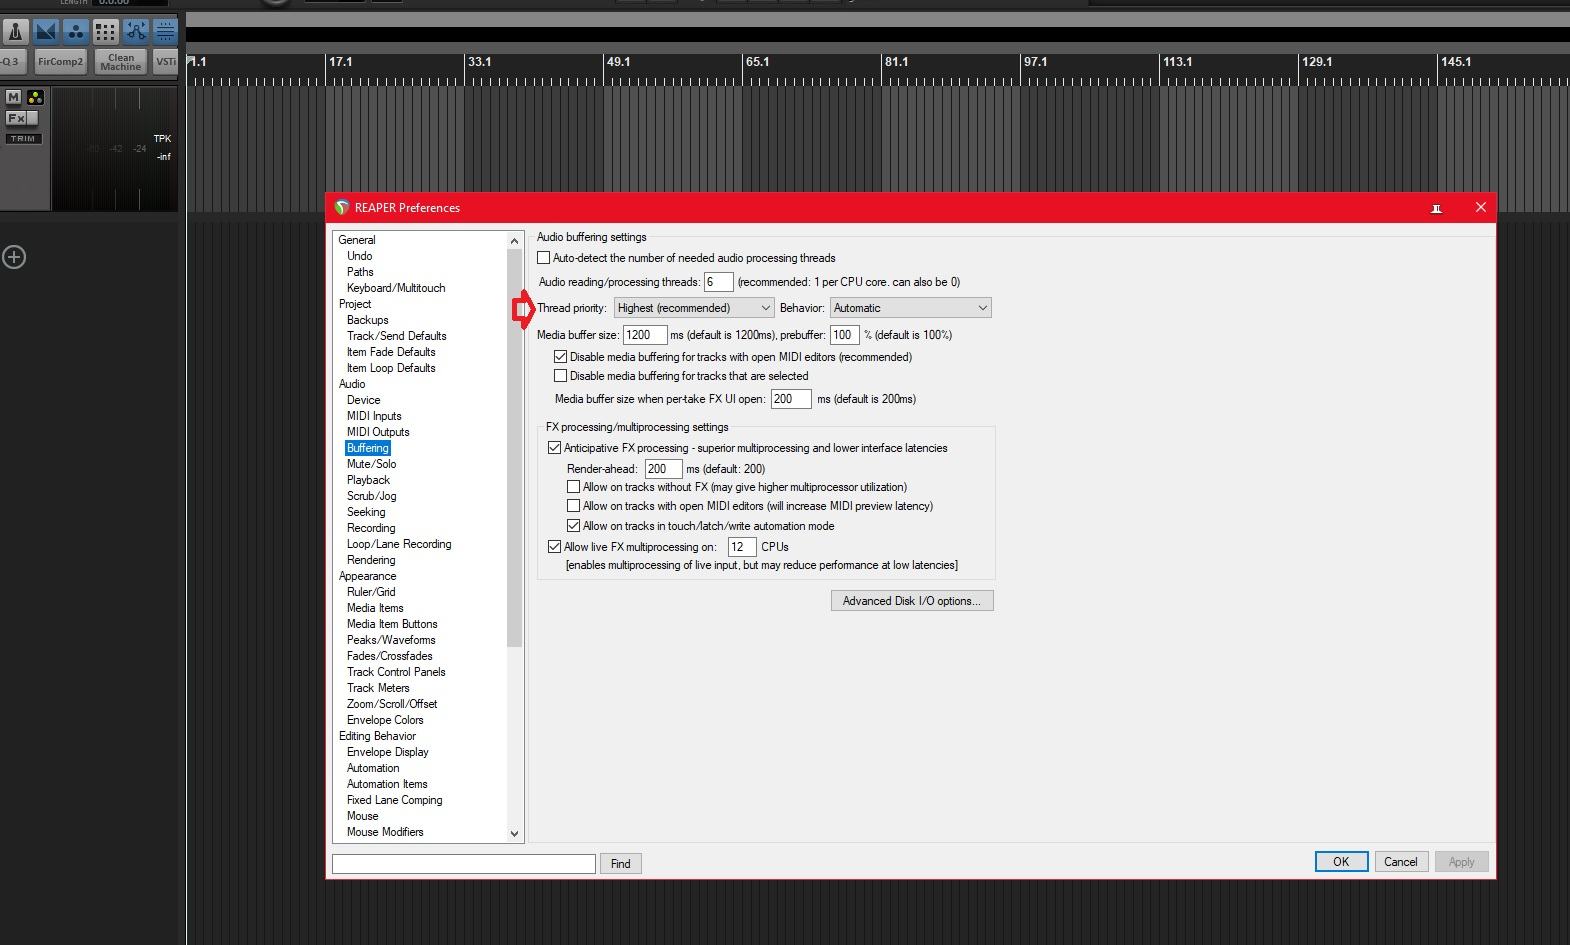Click the REAPER logo in Preferences title bar
The image size is (1570, 945).
(x=342, y=207)
